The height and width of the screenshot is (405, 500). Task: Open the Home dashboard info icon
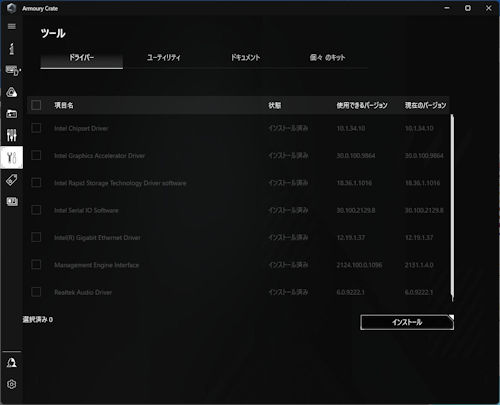(x=12, y=49)
